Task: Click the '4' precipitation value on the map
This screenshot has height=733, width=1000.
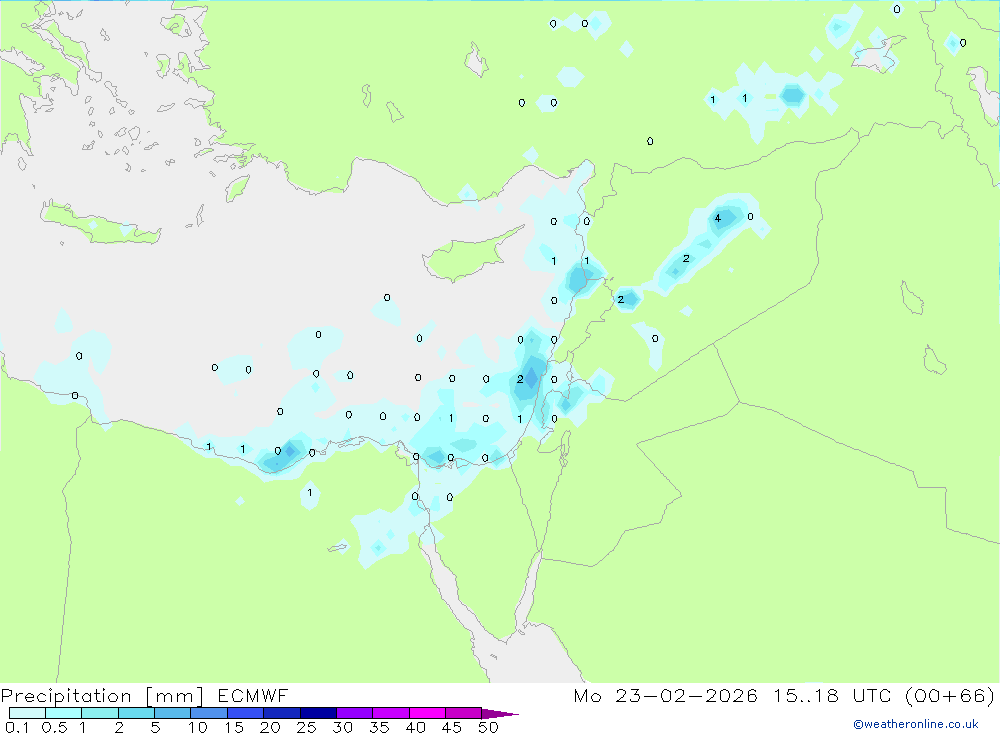Action: pyautogui.click(x=717, y=218)
